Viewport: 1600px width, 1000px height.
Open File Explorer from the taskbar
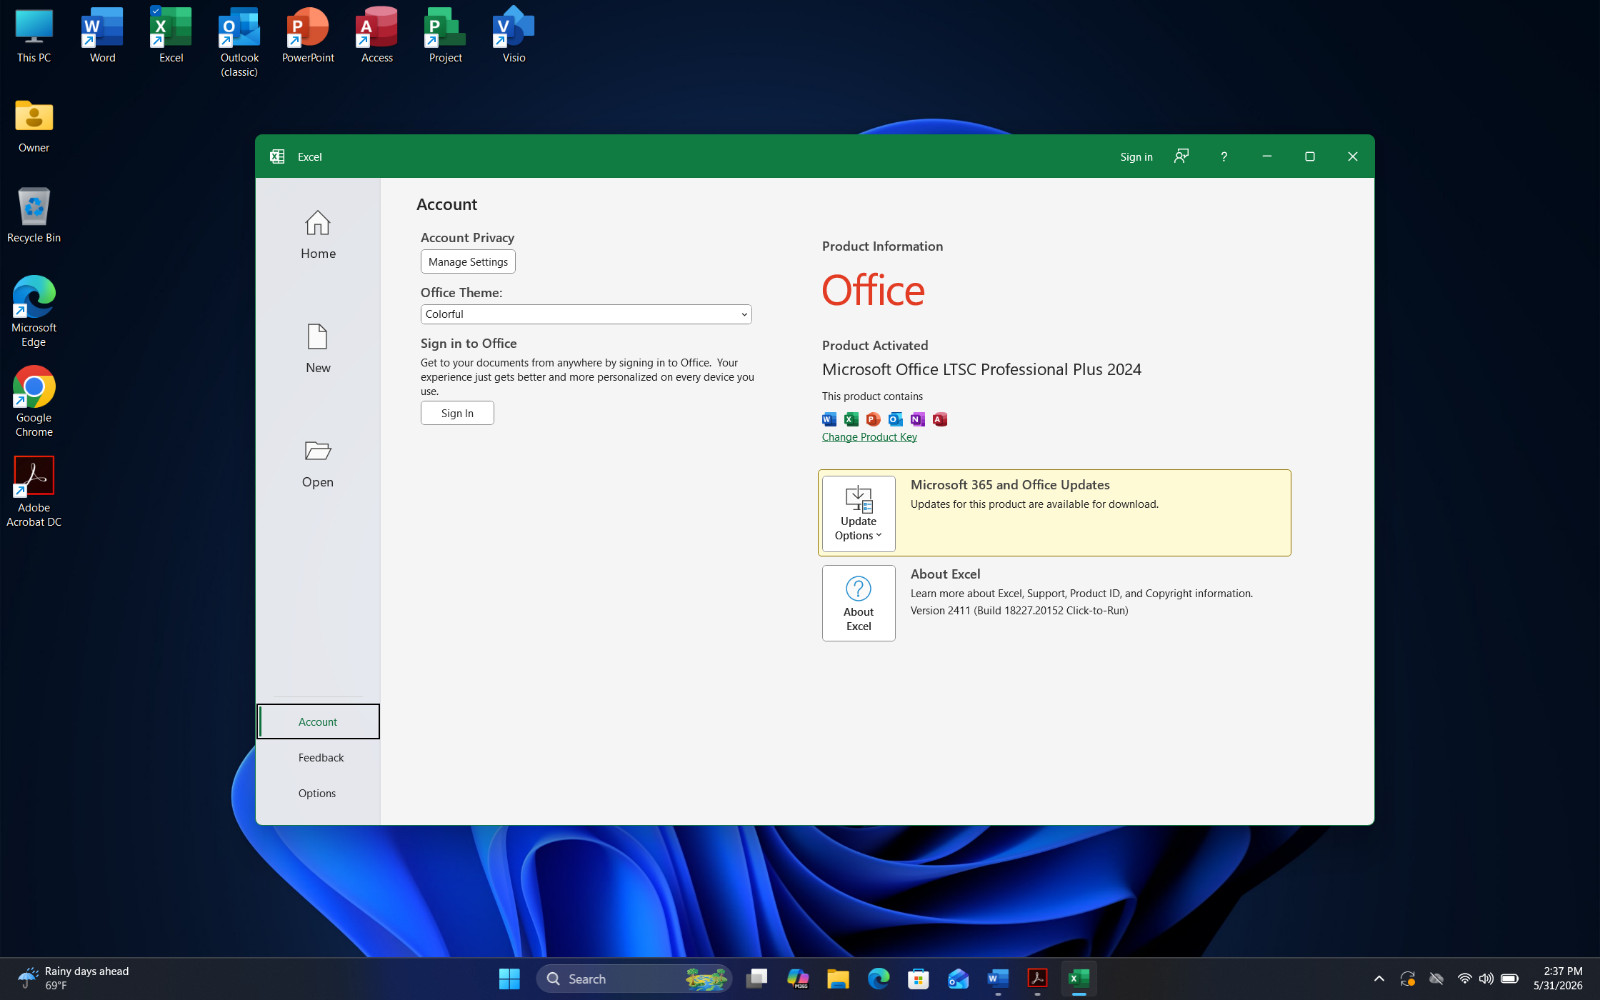click(838, 979)
